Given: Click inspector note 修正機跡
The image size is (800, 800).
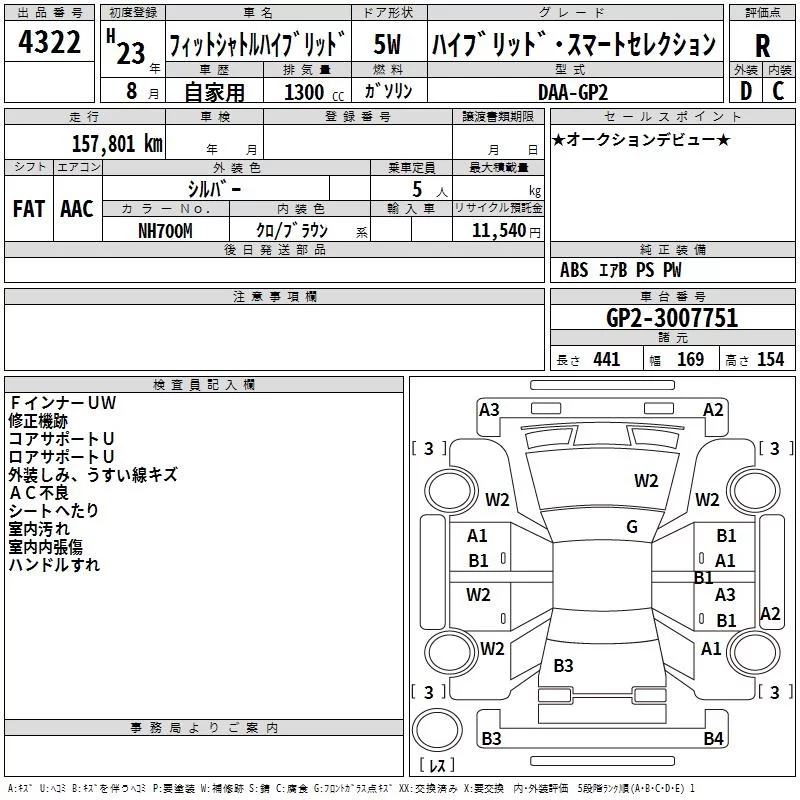Looking at the screenshot, I should point(38,421).
